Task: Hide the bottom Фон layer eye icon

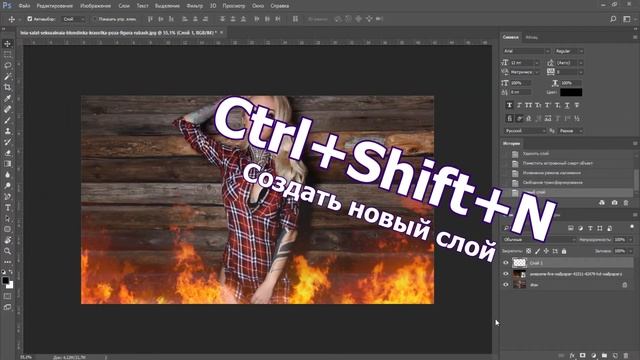Action: (506, 285)
